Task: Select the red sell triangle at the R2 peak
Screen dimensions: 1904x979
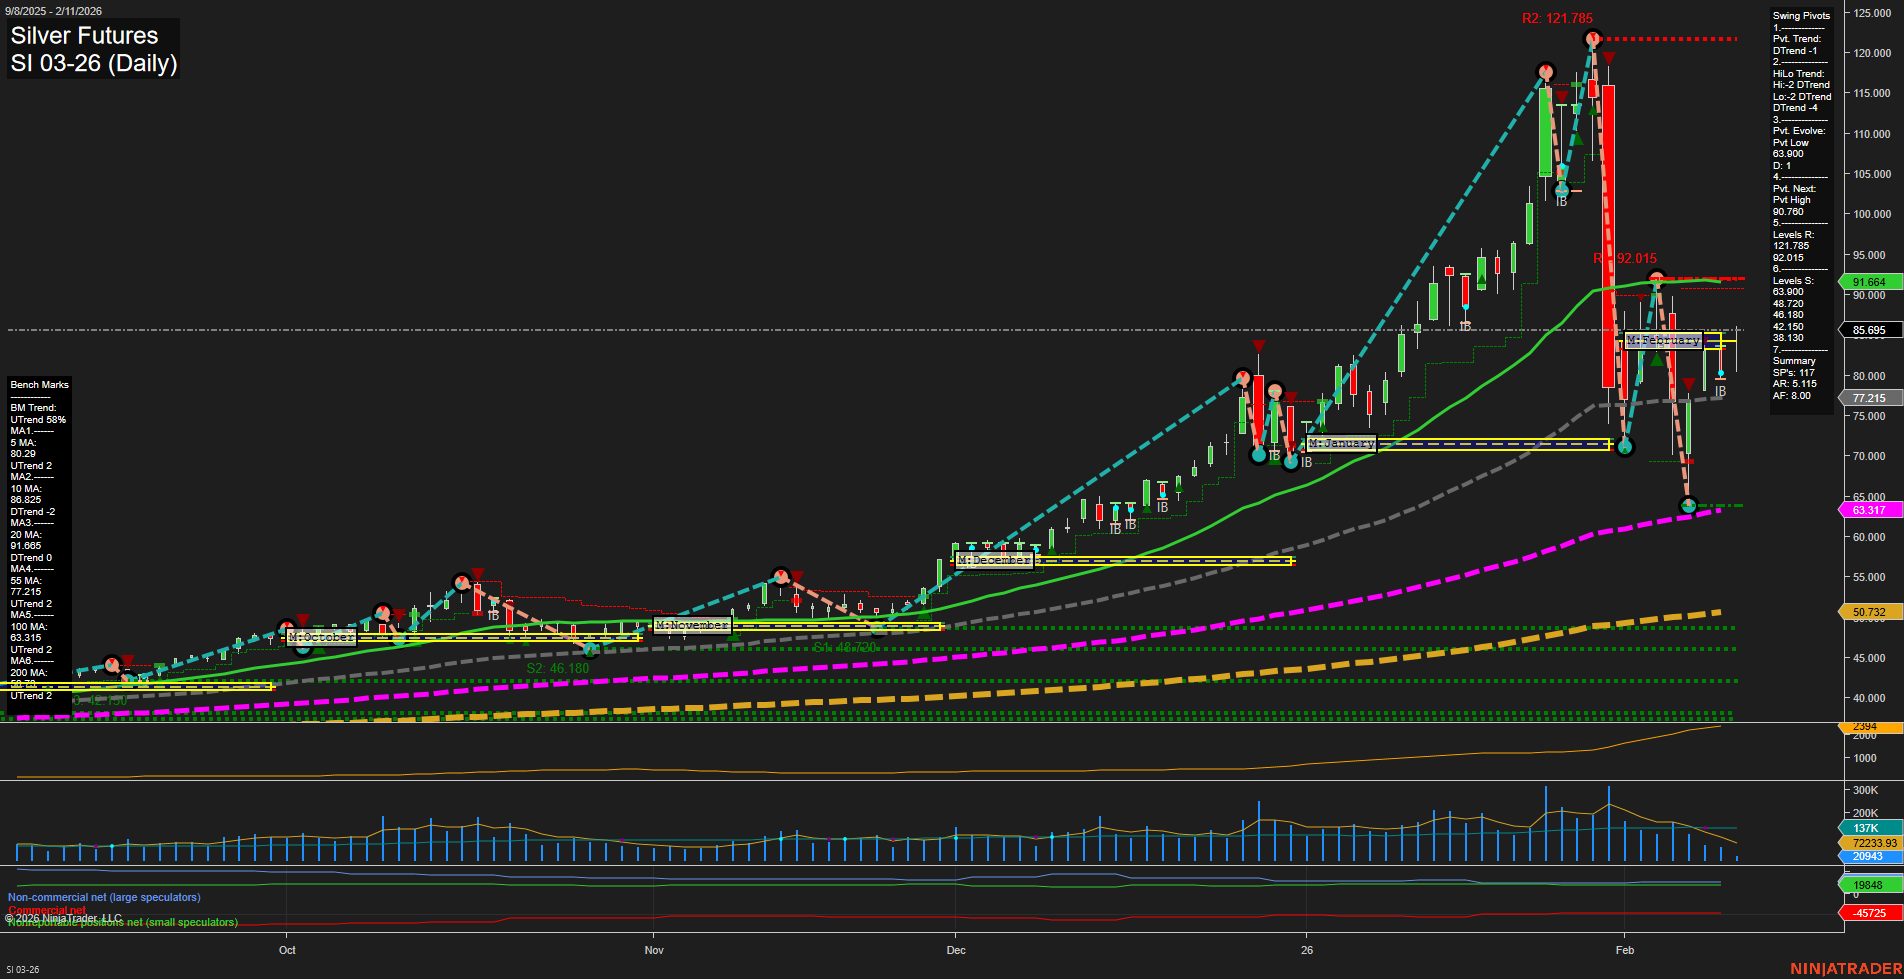Action: pyautogui.click(x=1608, y=57)
